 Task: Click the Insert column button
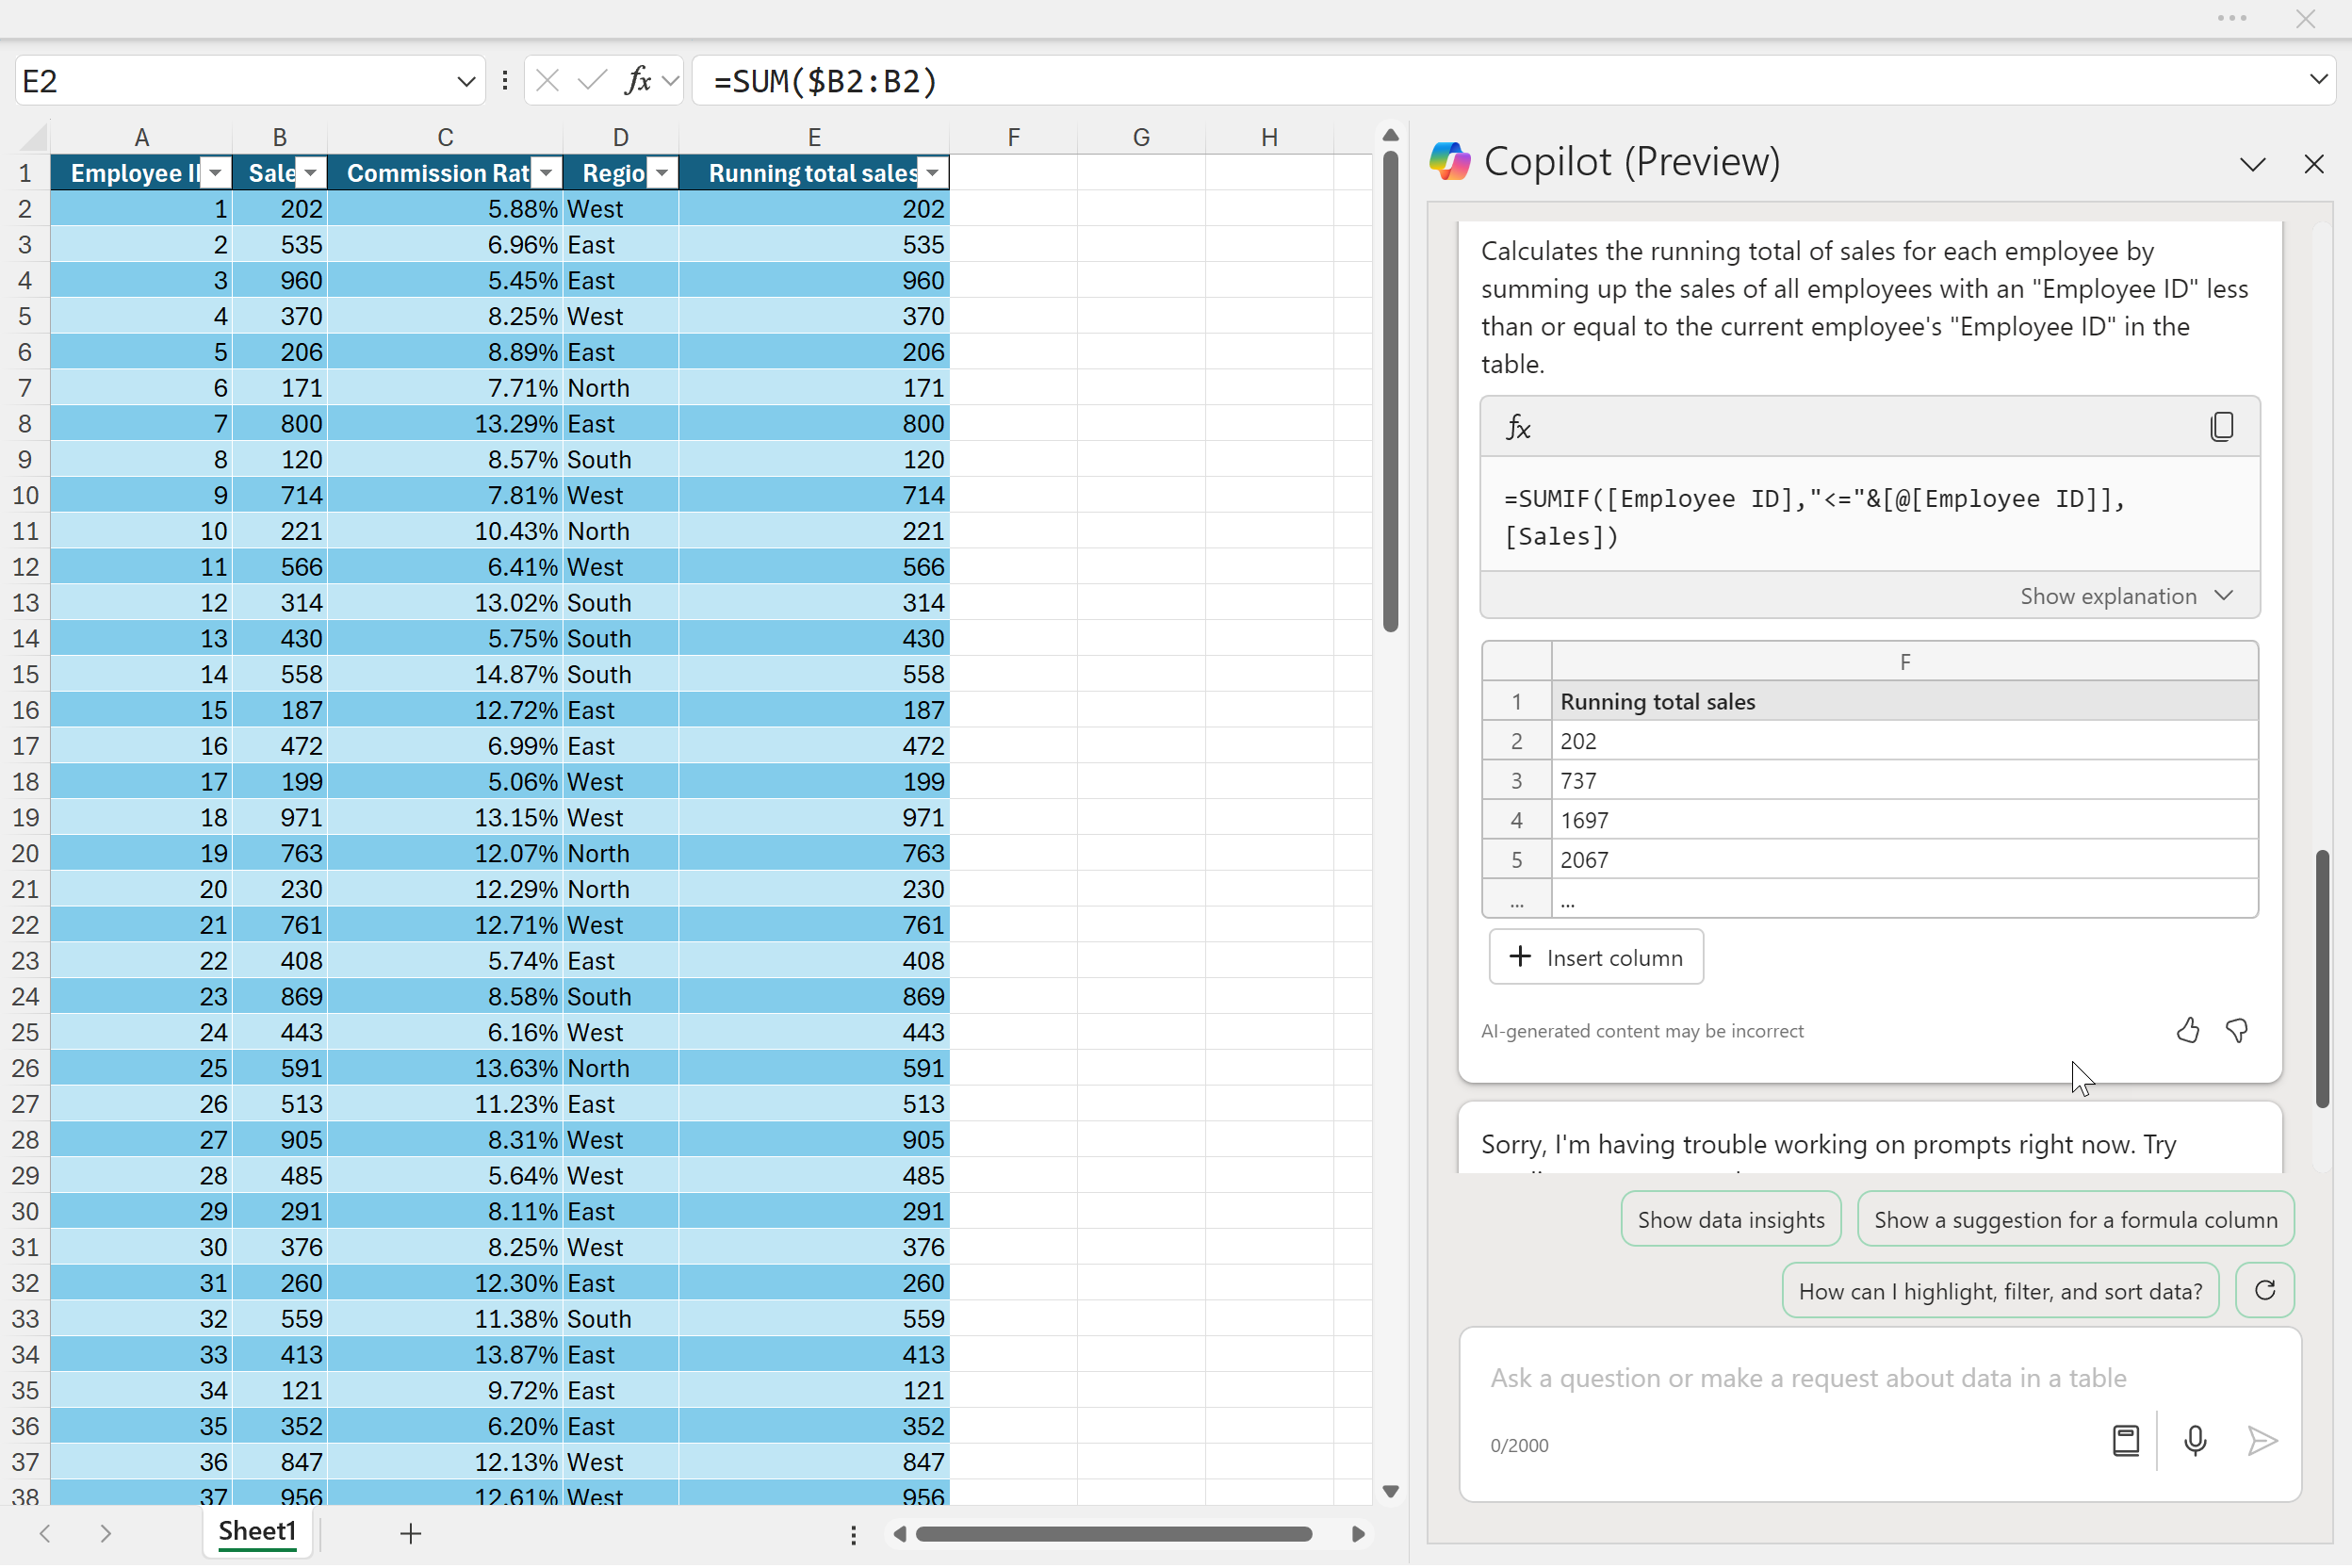pos(1596,958)
